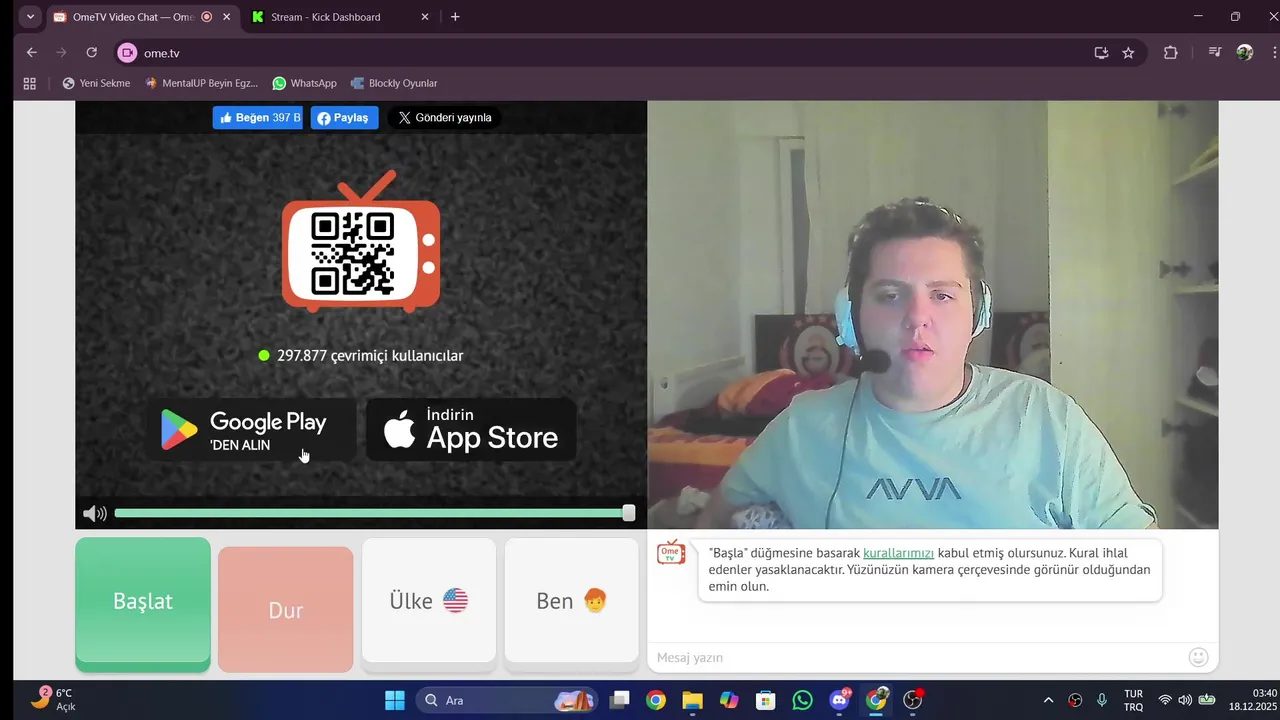Click the ome.tv address bar
This screenshot has height=720, width=1280.
[600, 53]
